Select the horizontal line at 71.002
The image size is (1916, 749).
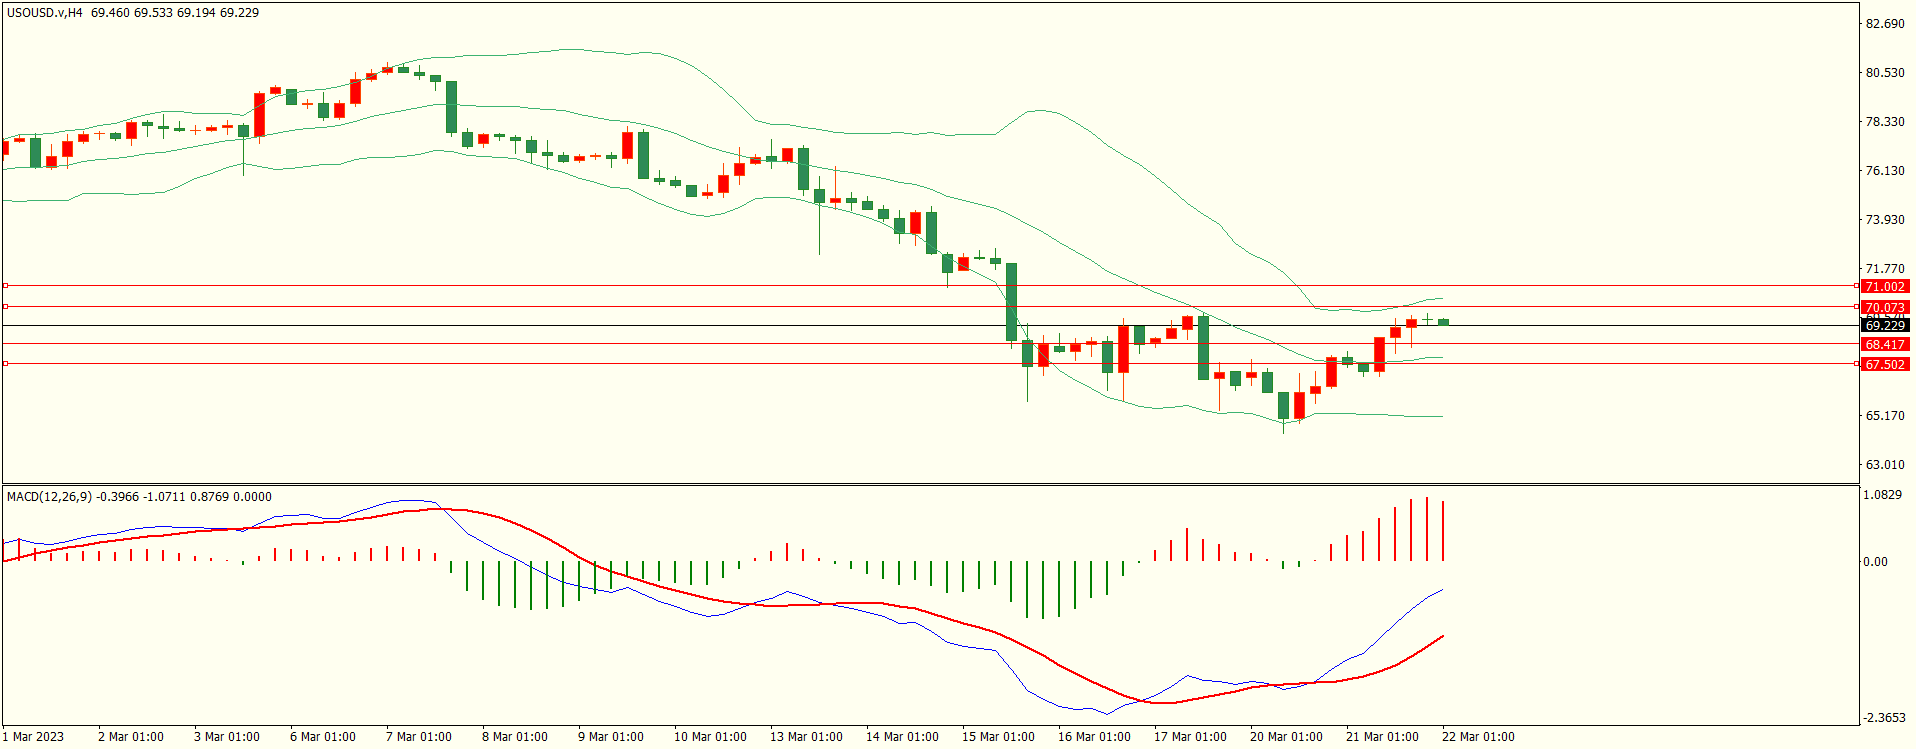point(930,286)
